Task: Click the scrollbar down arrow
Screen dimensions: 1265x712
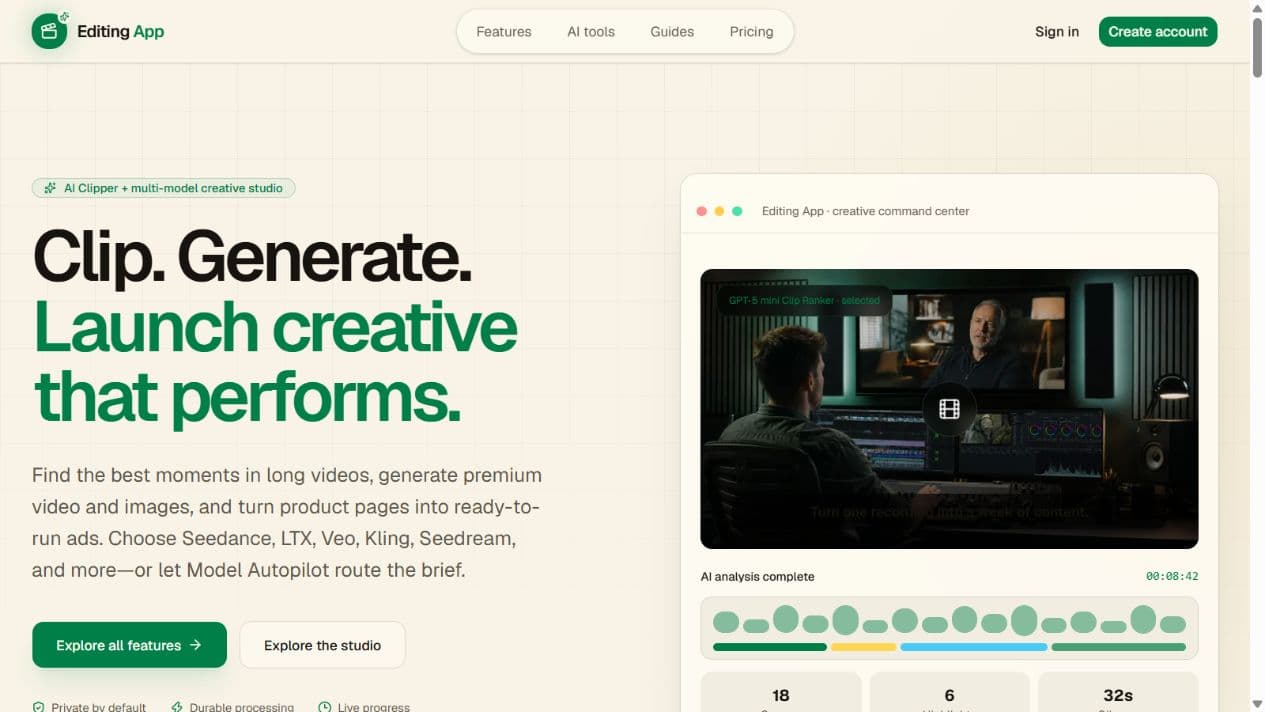Action: (1257, 704)
